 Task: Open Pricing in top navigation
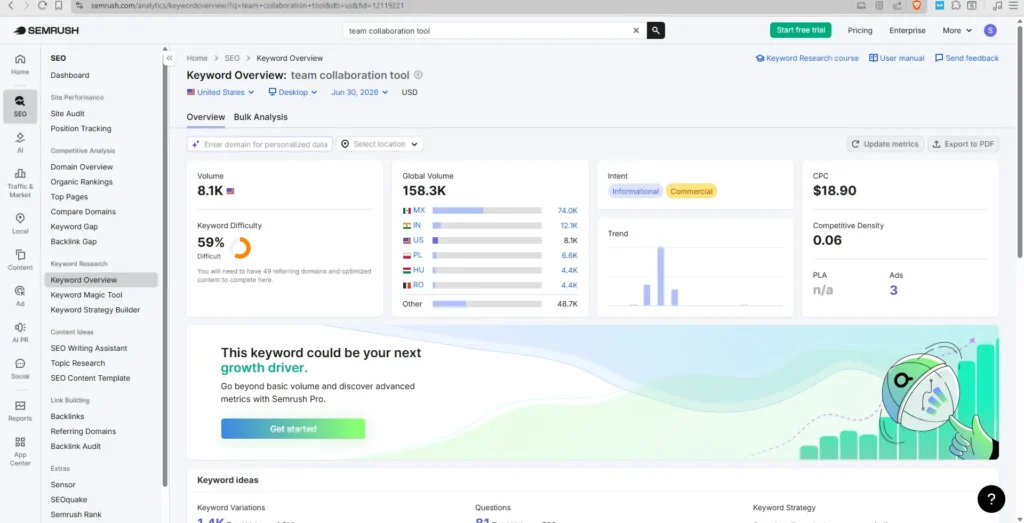point(859,31)
